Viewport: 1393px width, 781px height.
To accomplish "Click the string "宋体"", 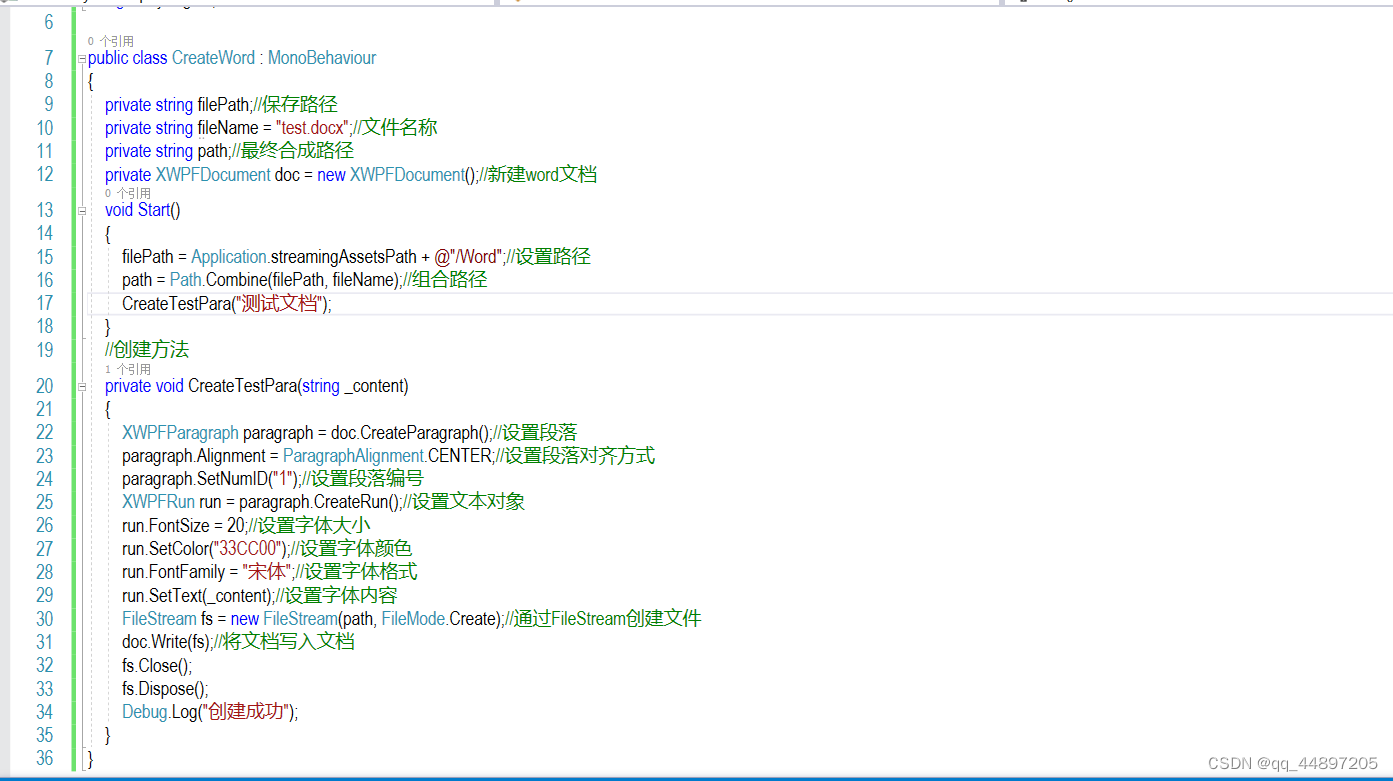I will (267, 572).
